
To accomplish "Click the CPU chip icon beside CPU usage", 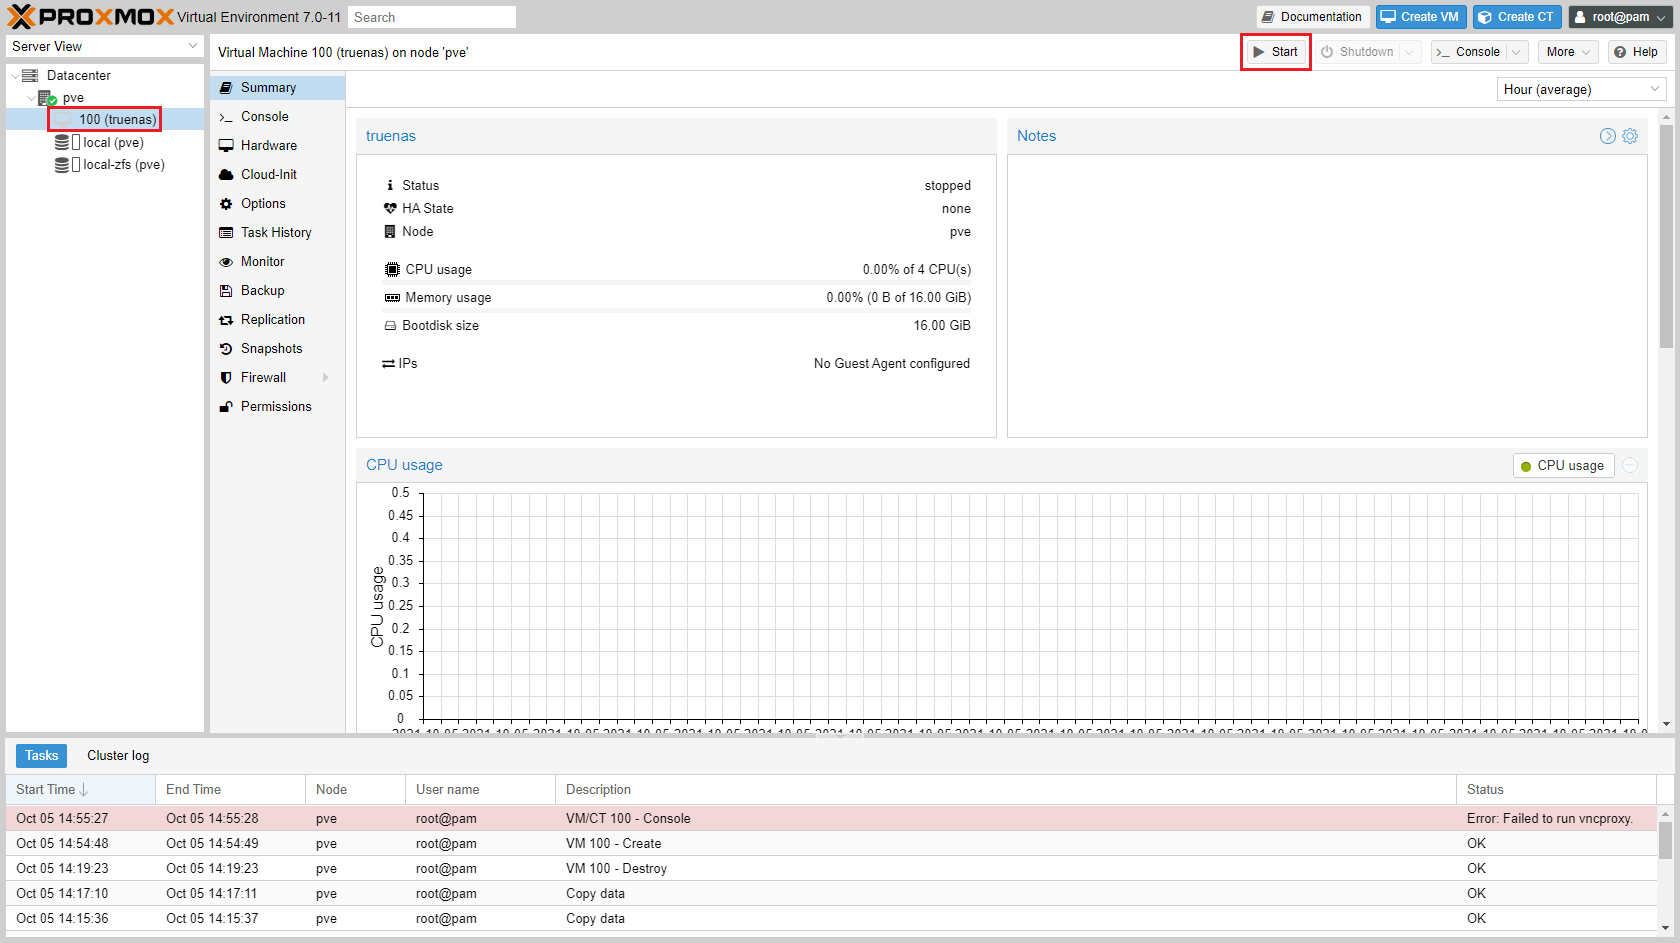I will [392, 270].
